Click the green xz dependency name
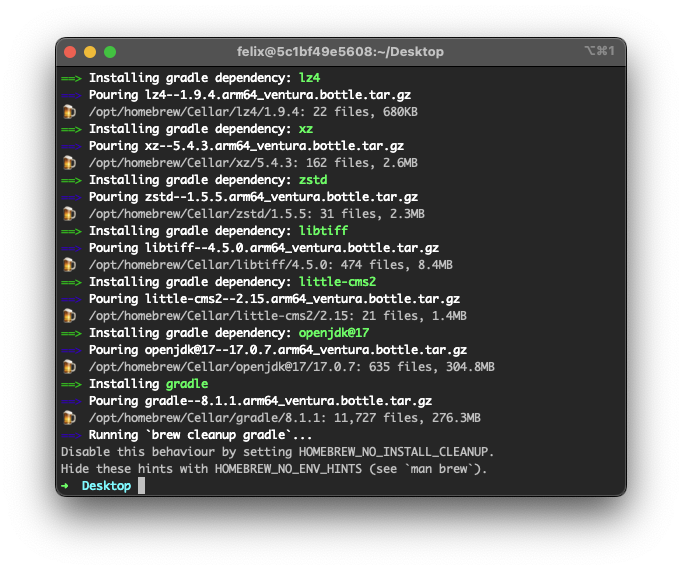Image resolution: width=682 pixels, height=570 pixels. click(x=306, y=129)
